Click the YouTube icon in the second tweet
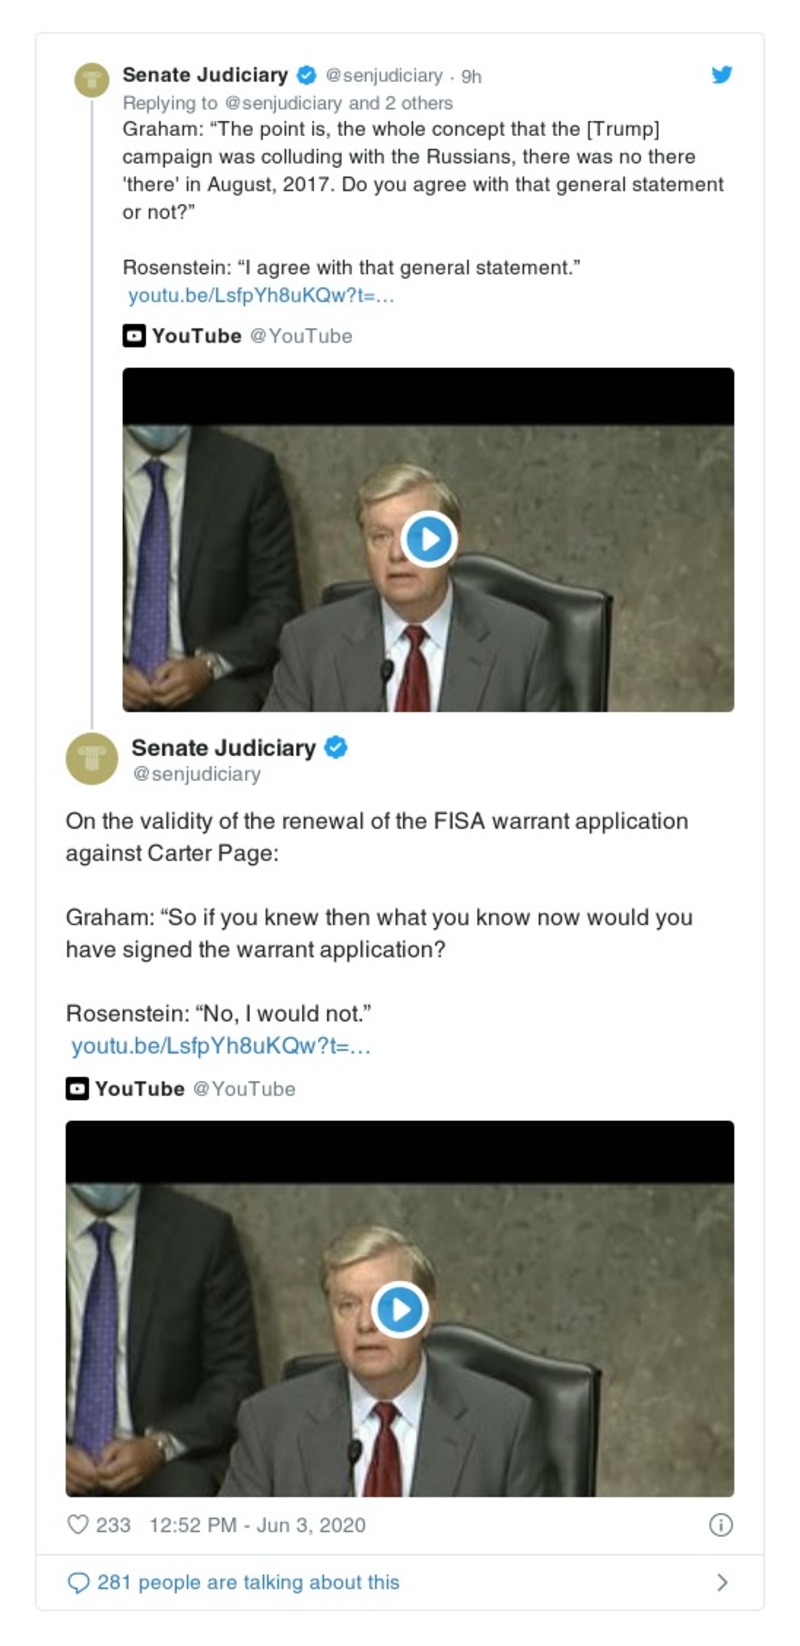 coord(76,1089)
